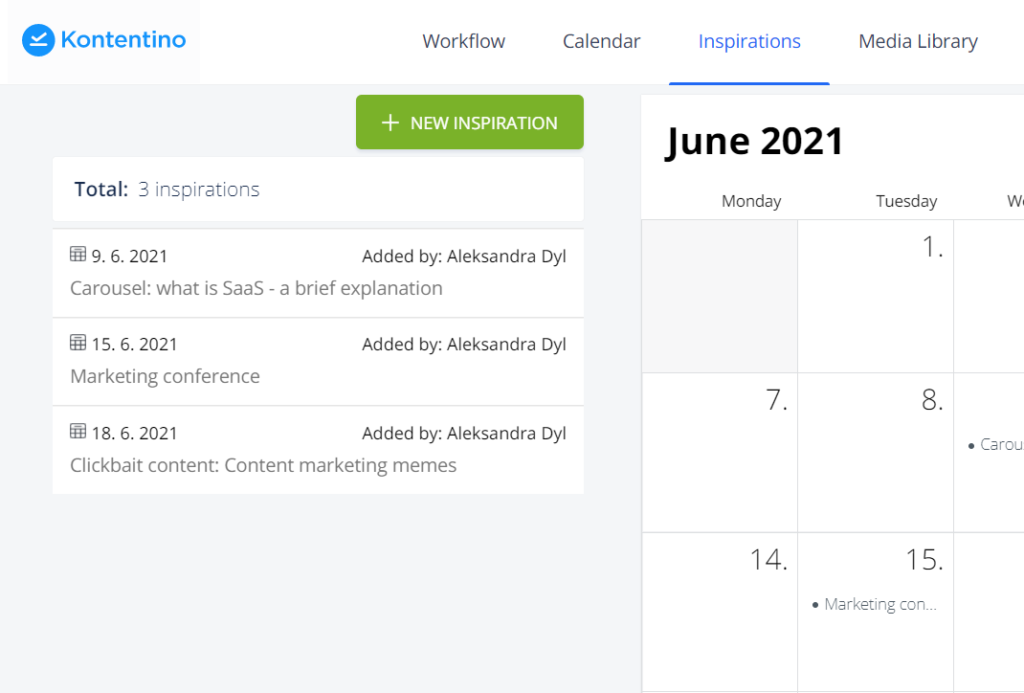The image size is (1024, 693).
Task: Click the calendar icon beside 18. 6. 2021
Action: [78, 432]
